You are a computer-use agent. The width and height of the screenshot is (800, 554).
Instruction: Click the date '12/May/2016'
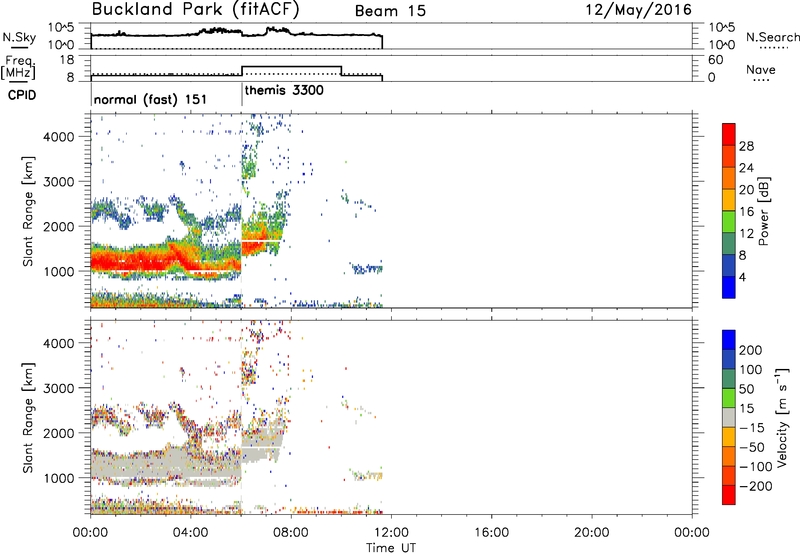click(x=638, y=10)
